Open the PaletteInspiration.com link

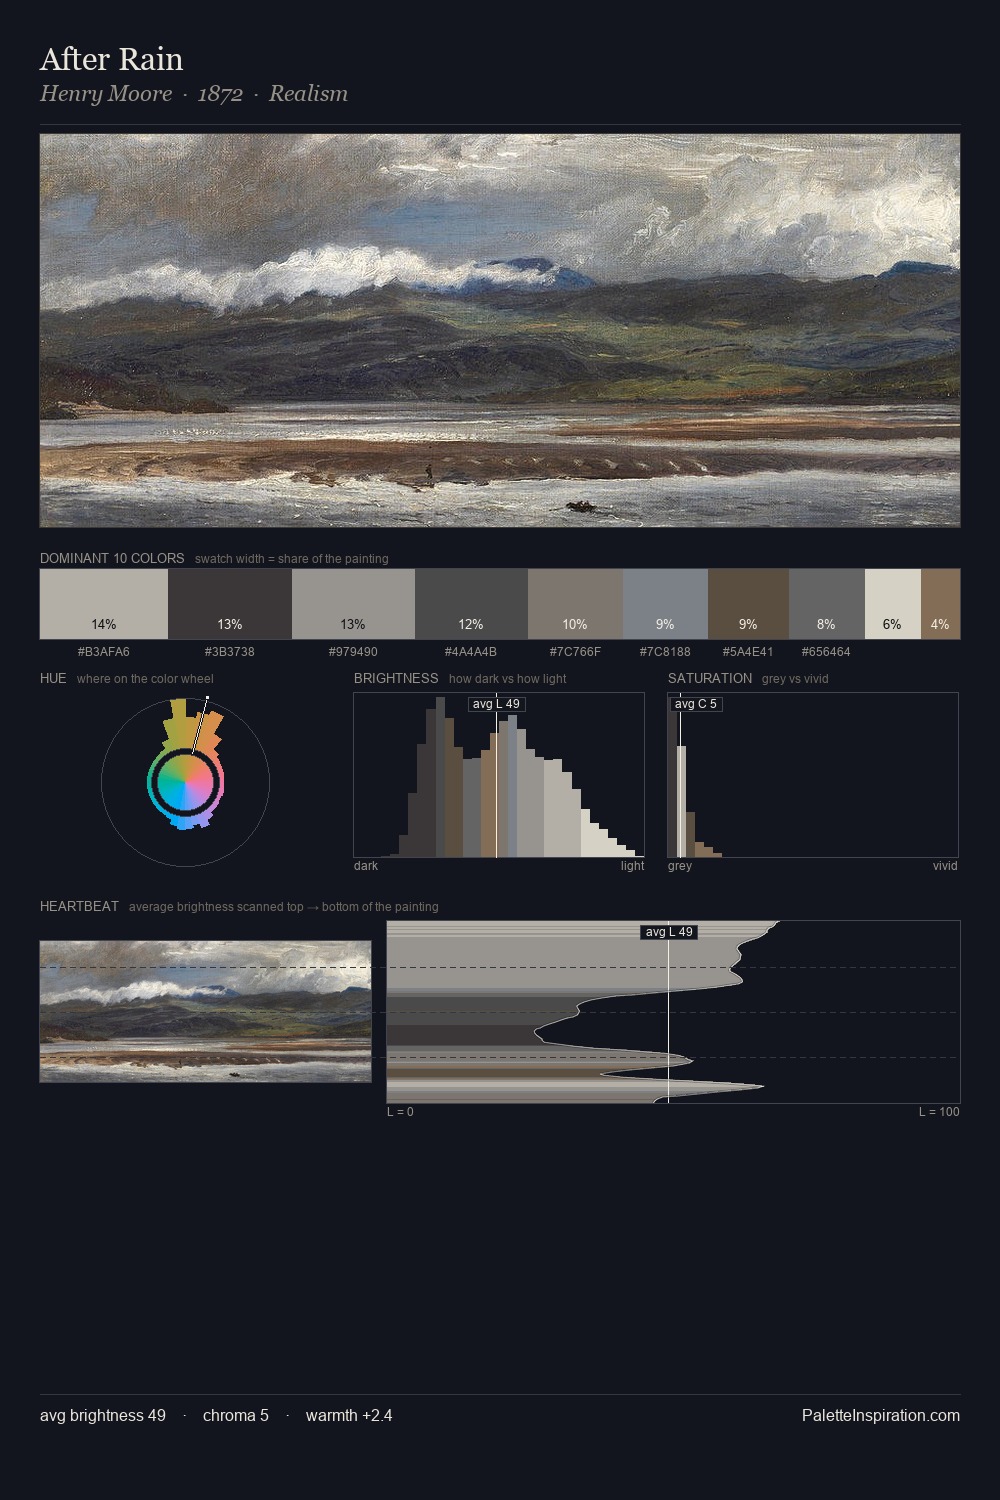pos(881,1415)
